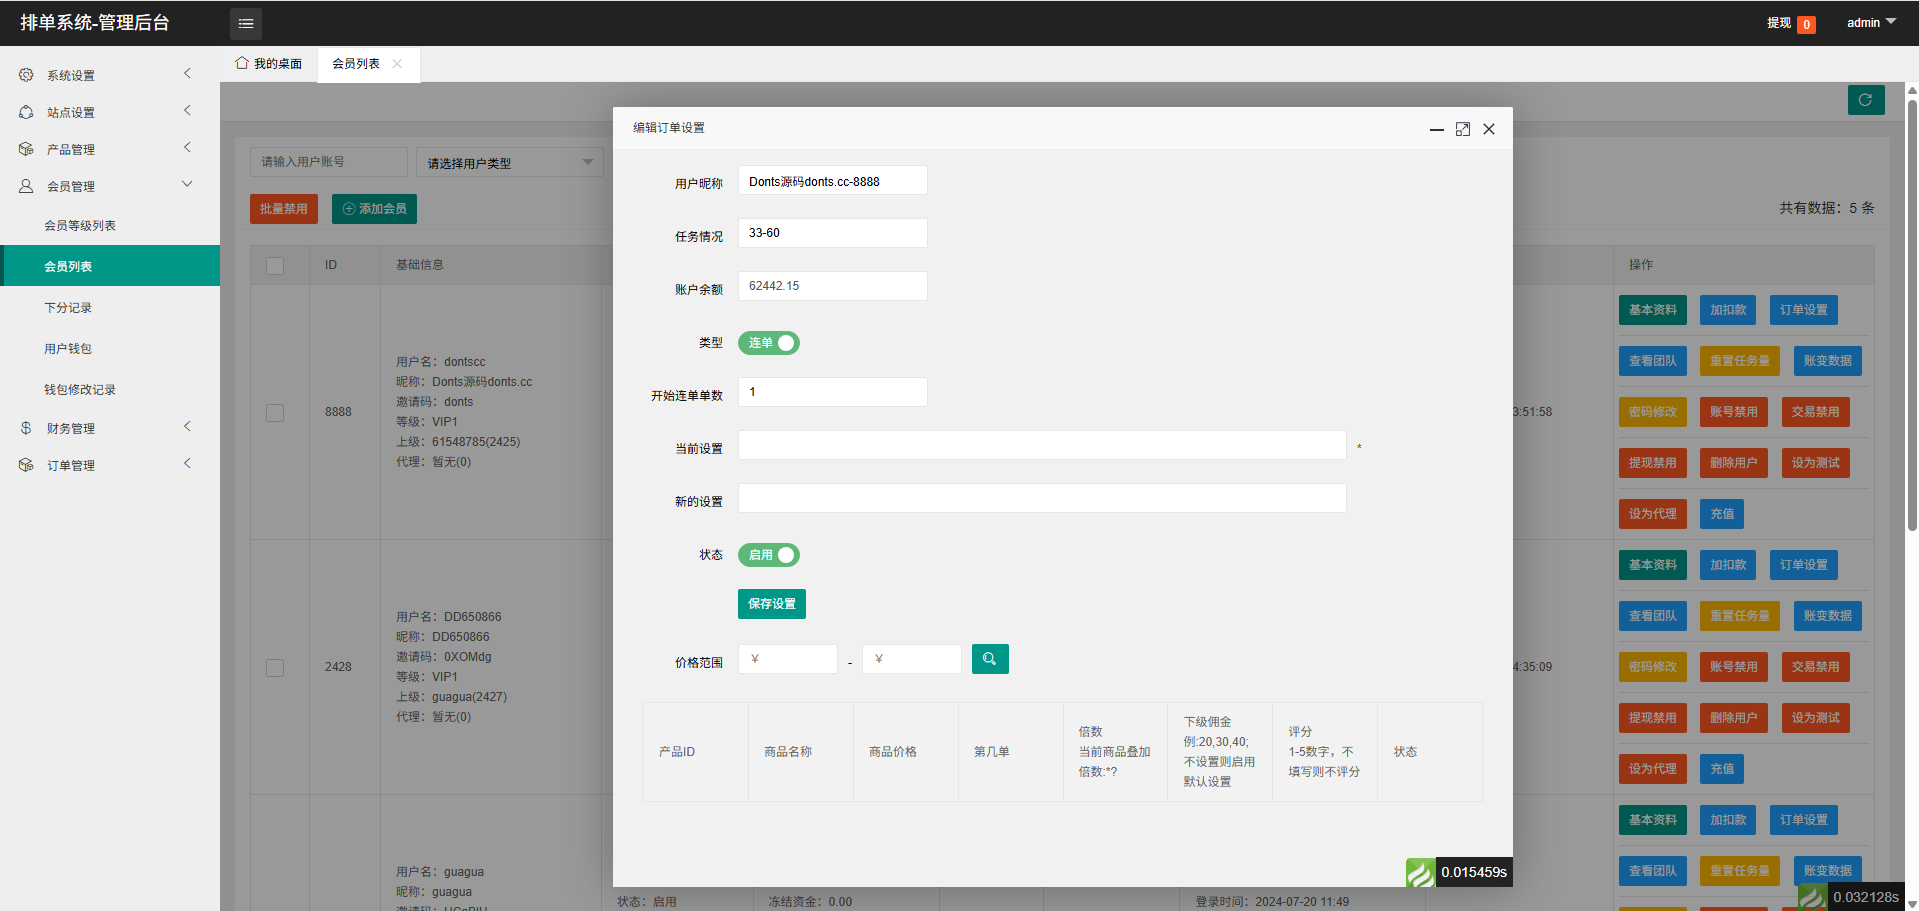
Task: Click the 财务管理 dollar icon in sidebar
Action: [x=26, y=428]
